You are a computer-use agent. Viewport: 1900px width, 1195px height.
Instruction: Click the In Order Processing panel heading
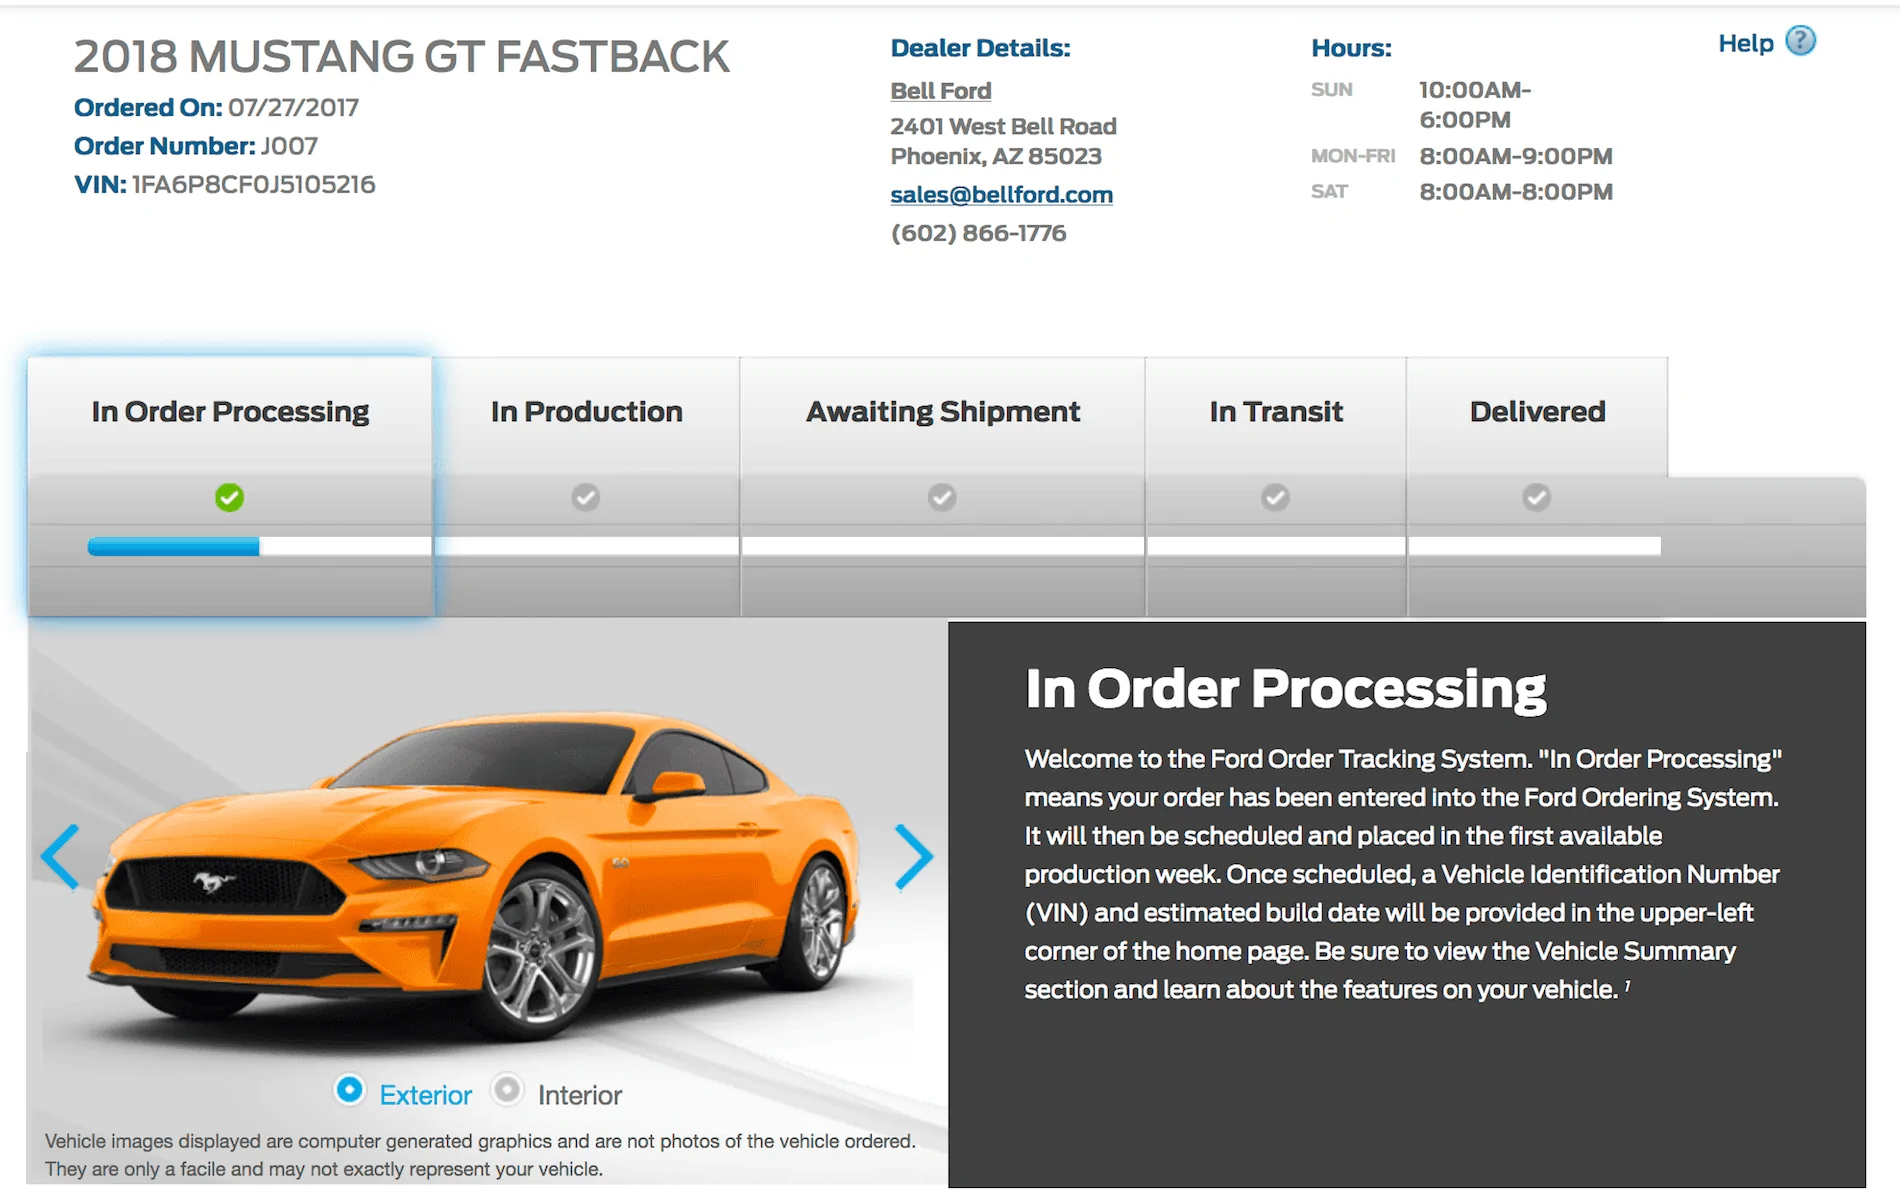(1286, 689)
